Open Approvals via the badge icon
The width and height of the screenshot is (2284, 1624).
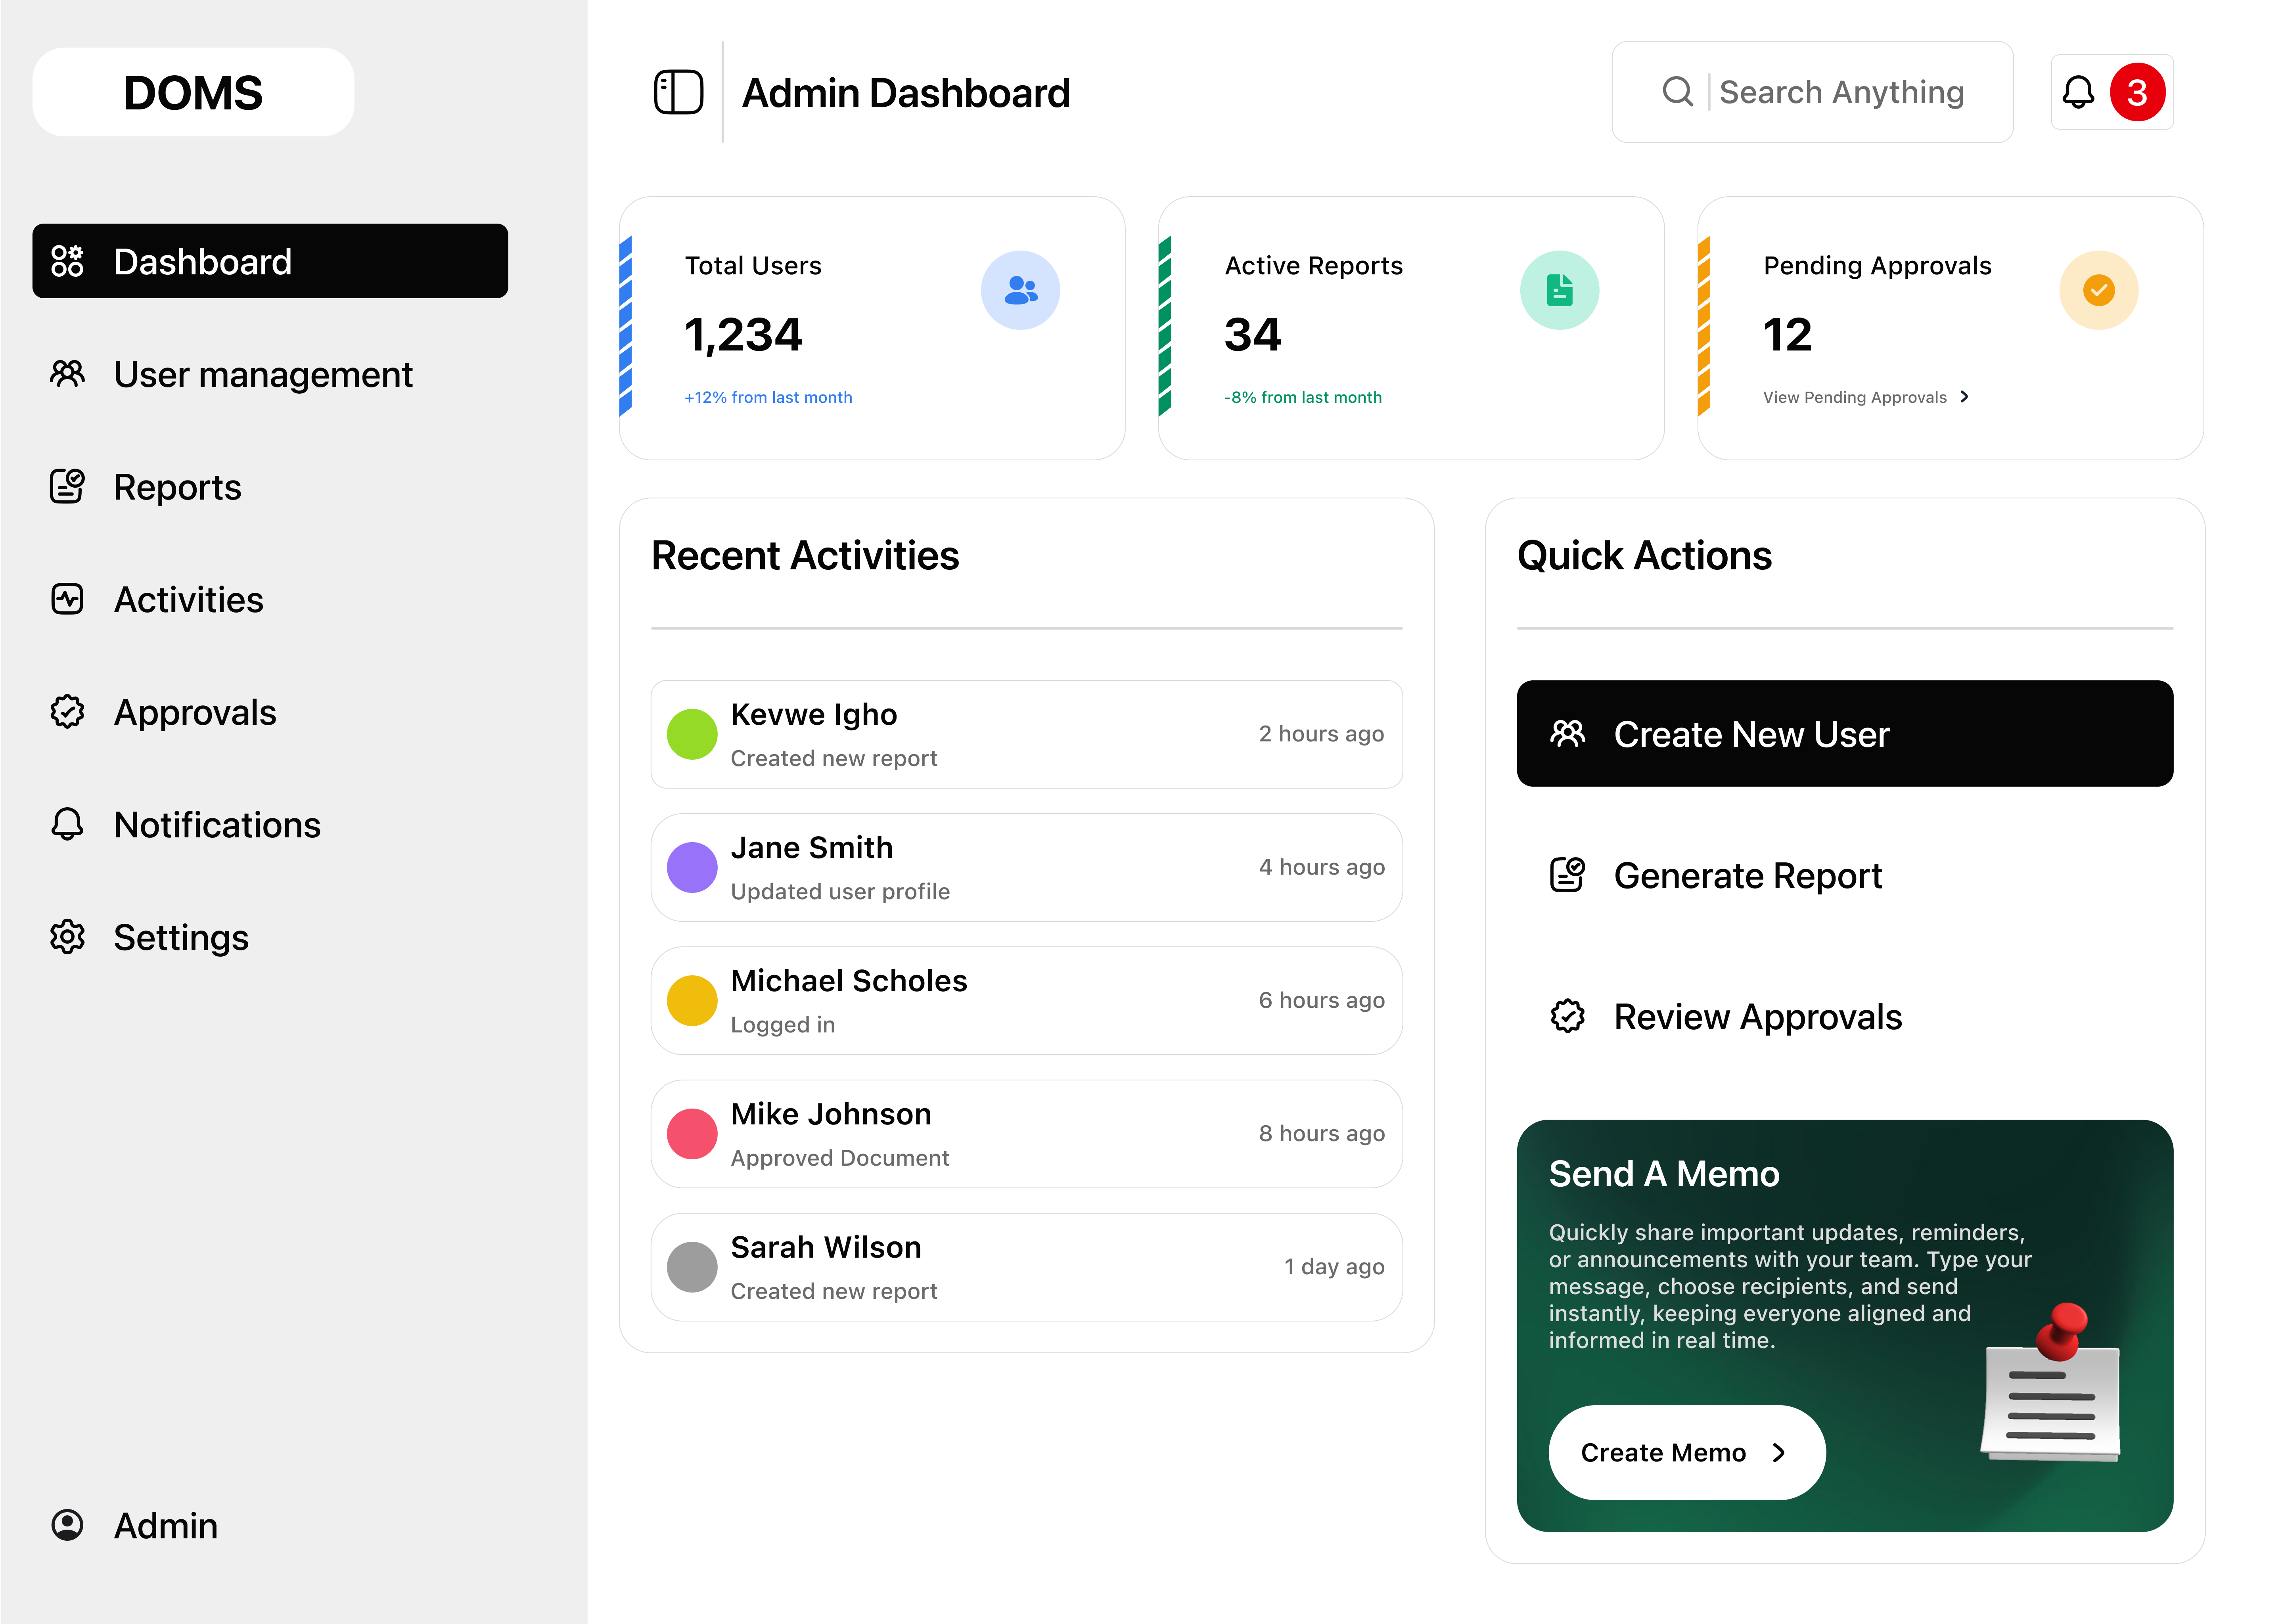(x=67, y=711)
